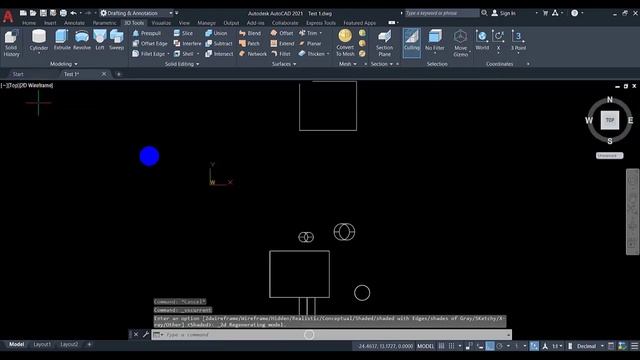Click the surface Extend tool

tap(282, 43)
